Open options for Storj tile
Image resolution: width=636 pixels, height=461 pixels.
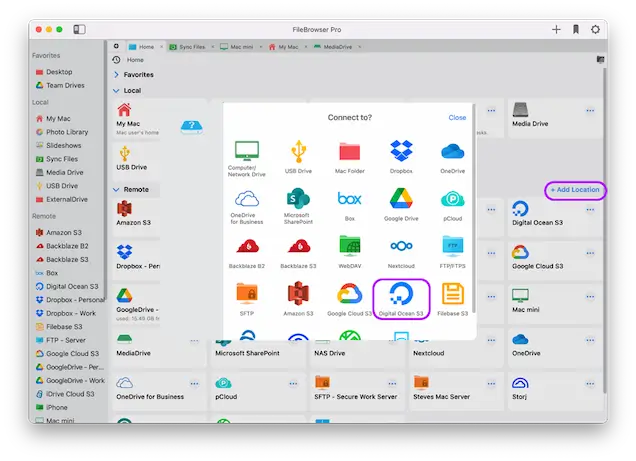click(590, 384)
